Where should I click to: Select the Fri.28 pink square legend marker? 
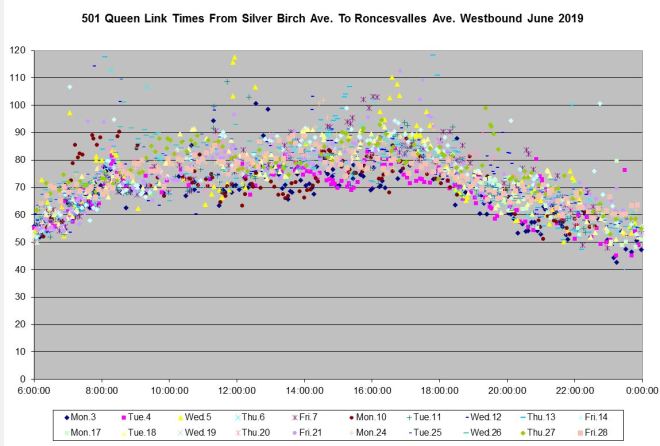(x=579, y=433)
